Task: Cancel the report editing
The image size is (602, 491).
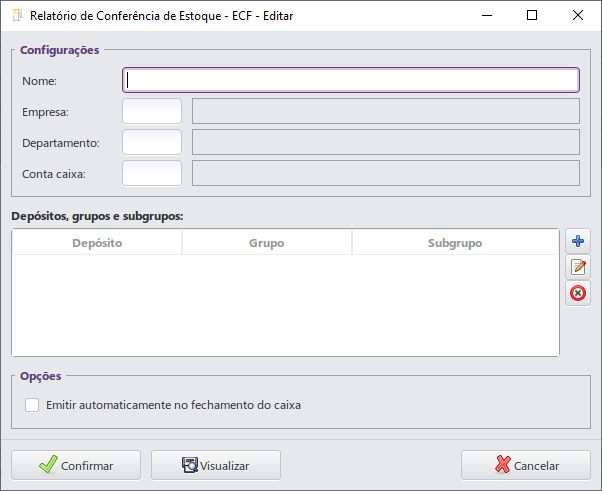Action: pos(525,465)
